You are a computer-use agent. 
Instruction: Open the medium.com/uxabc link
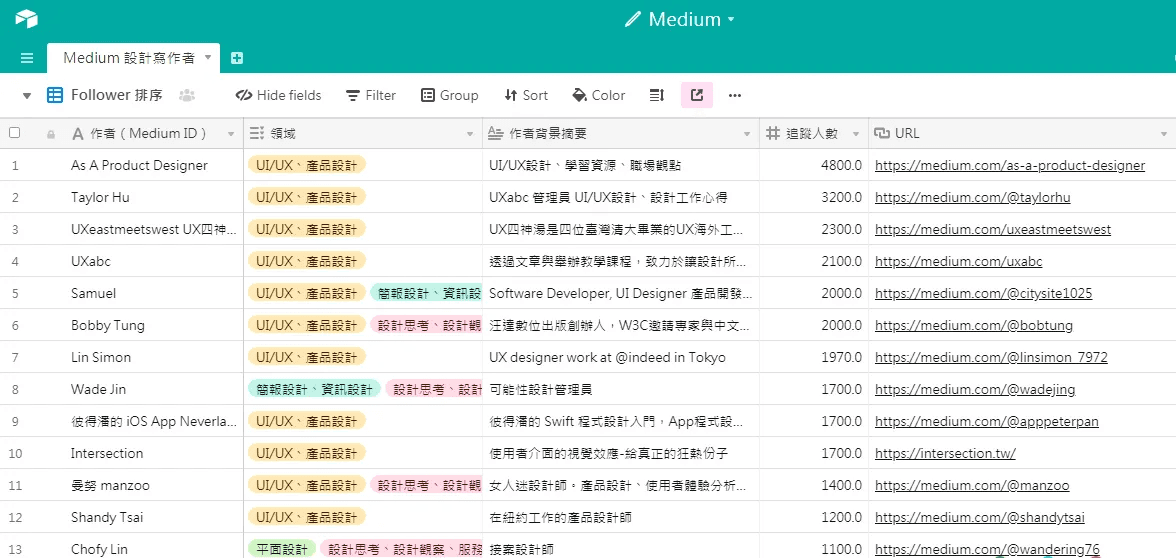point(958,262)
